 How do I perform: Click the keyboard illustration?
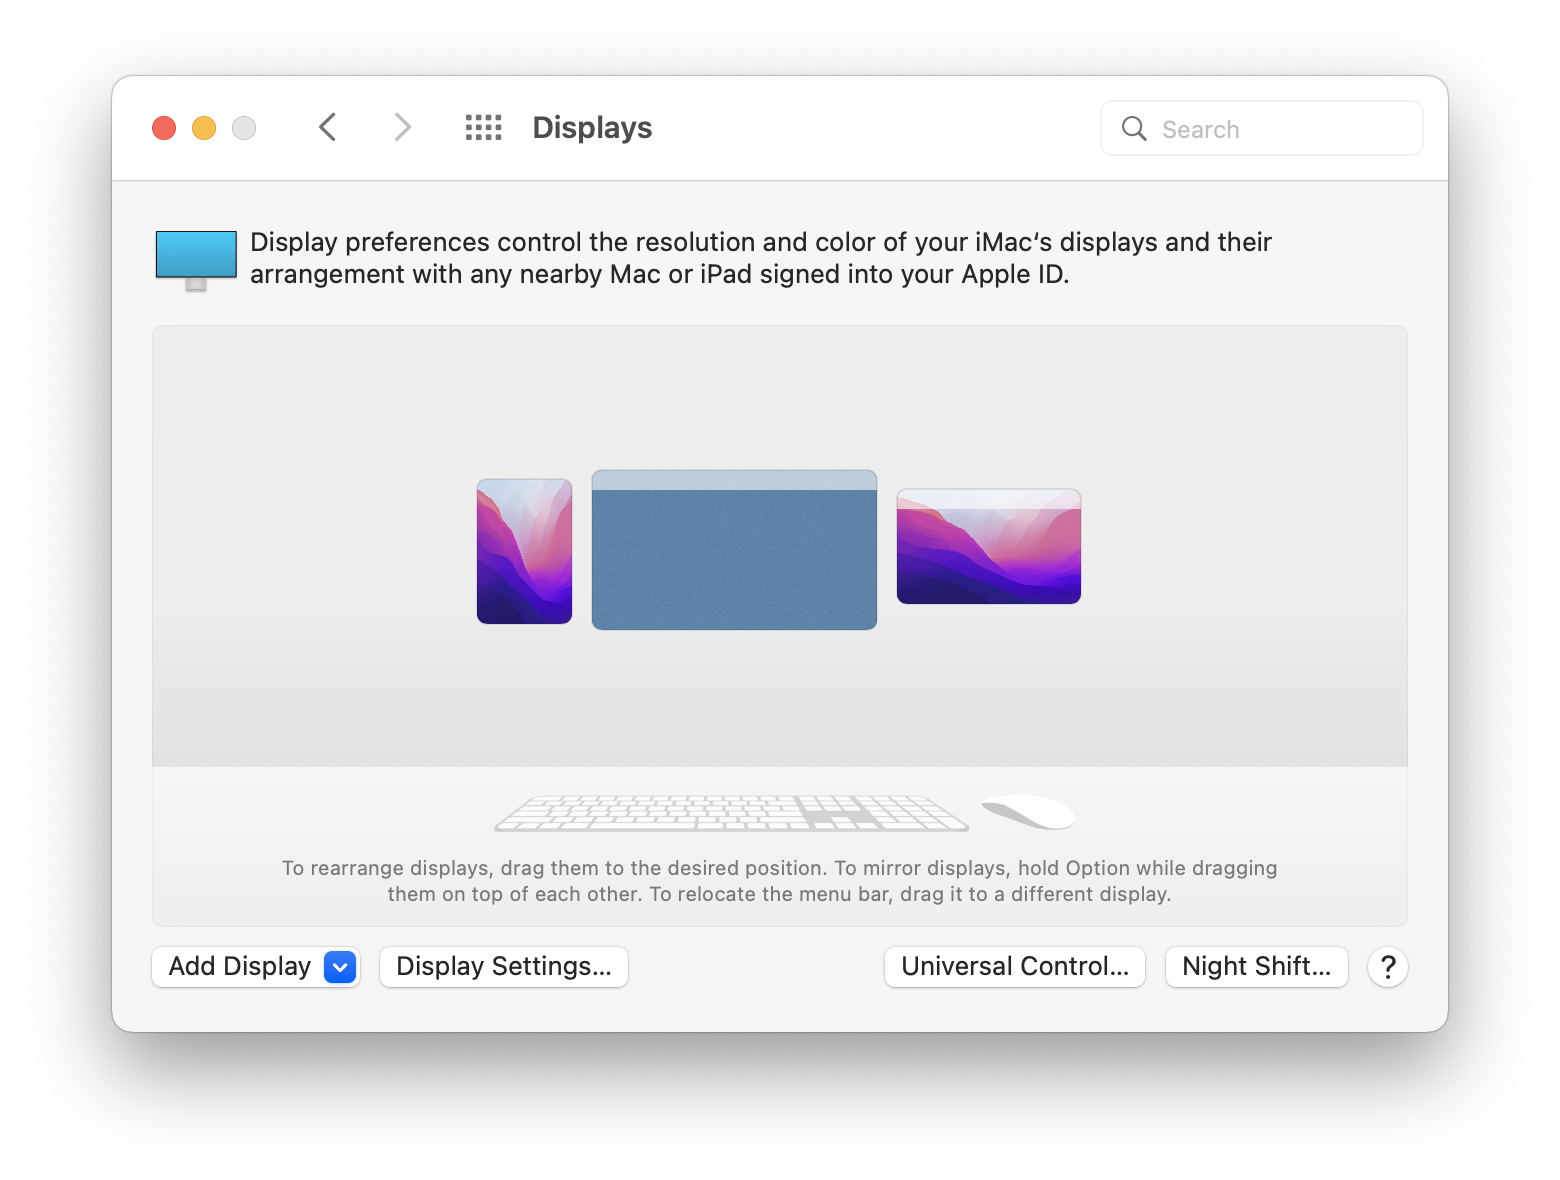[x=731, y=813]
